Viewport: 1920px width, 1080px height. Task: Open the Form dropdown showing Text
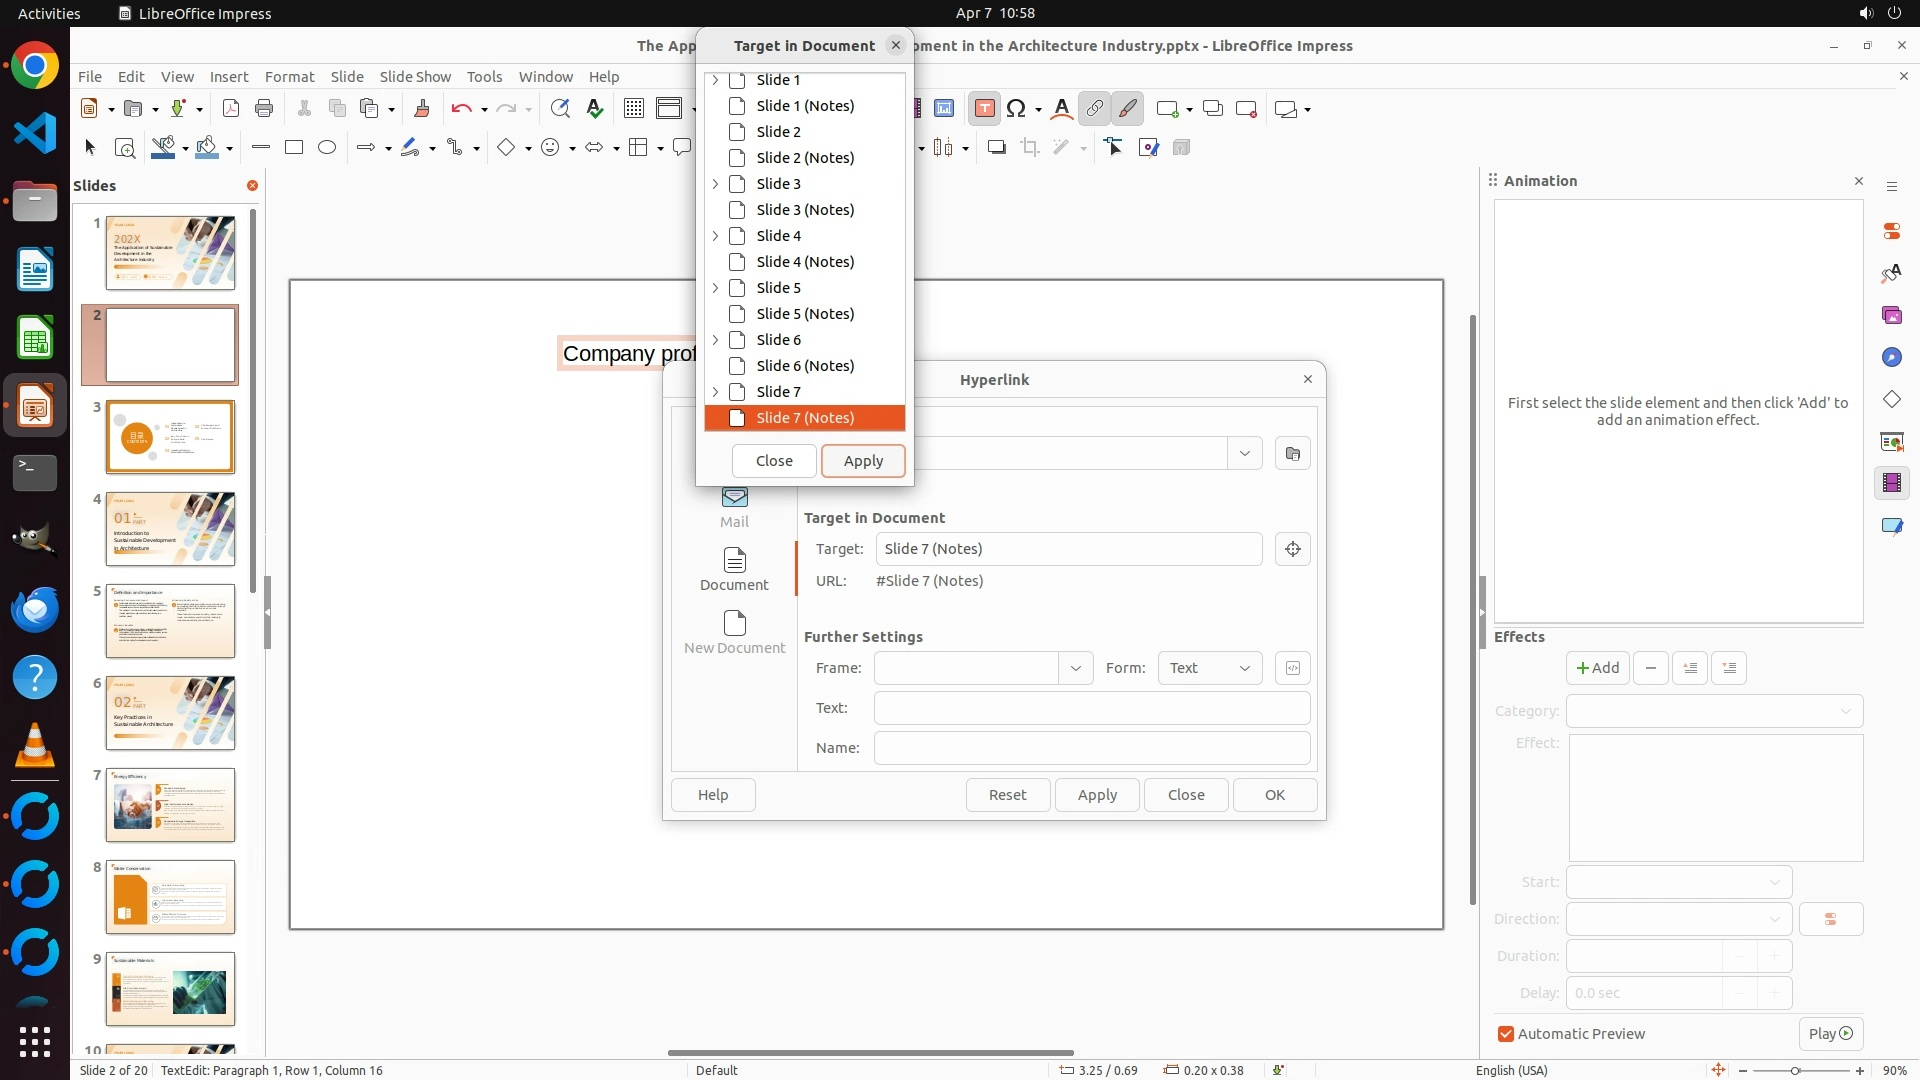tap(1209, 668)
